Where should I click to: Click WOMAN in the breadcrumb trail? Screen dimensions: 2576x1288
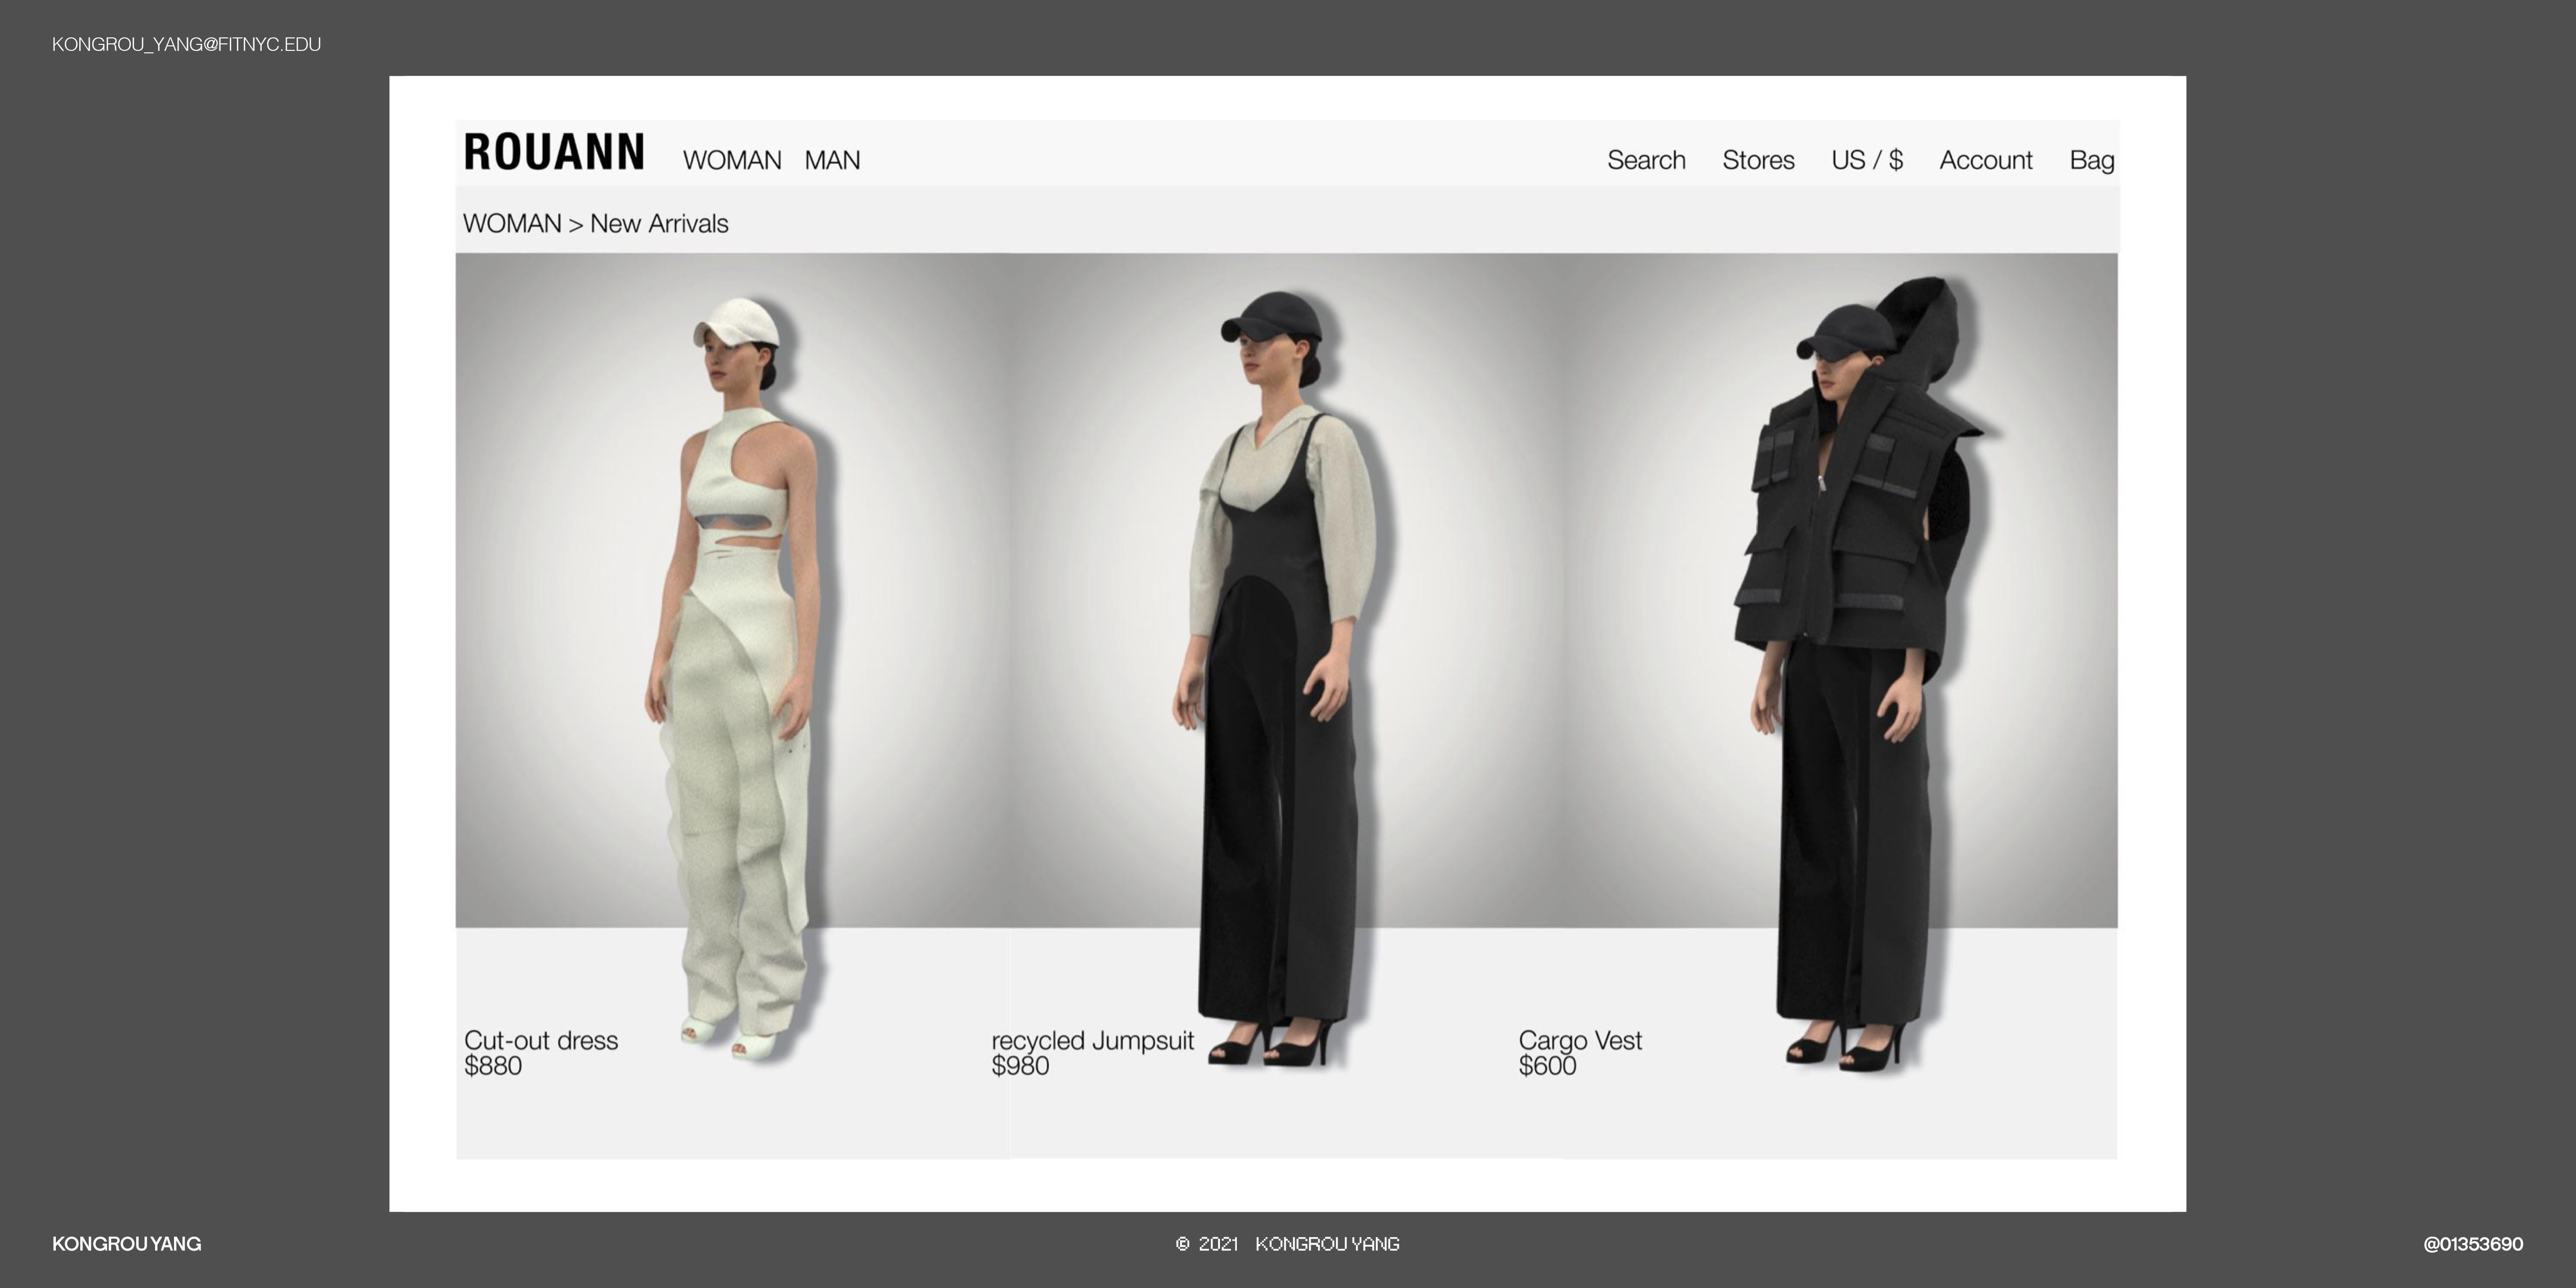coord(512,223)
